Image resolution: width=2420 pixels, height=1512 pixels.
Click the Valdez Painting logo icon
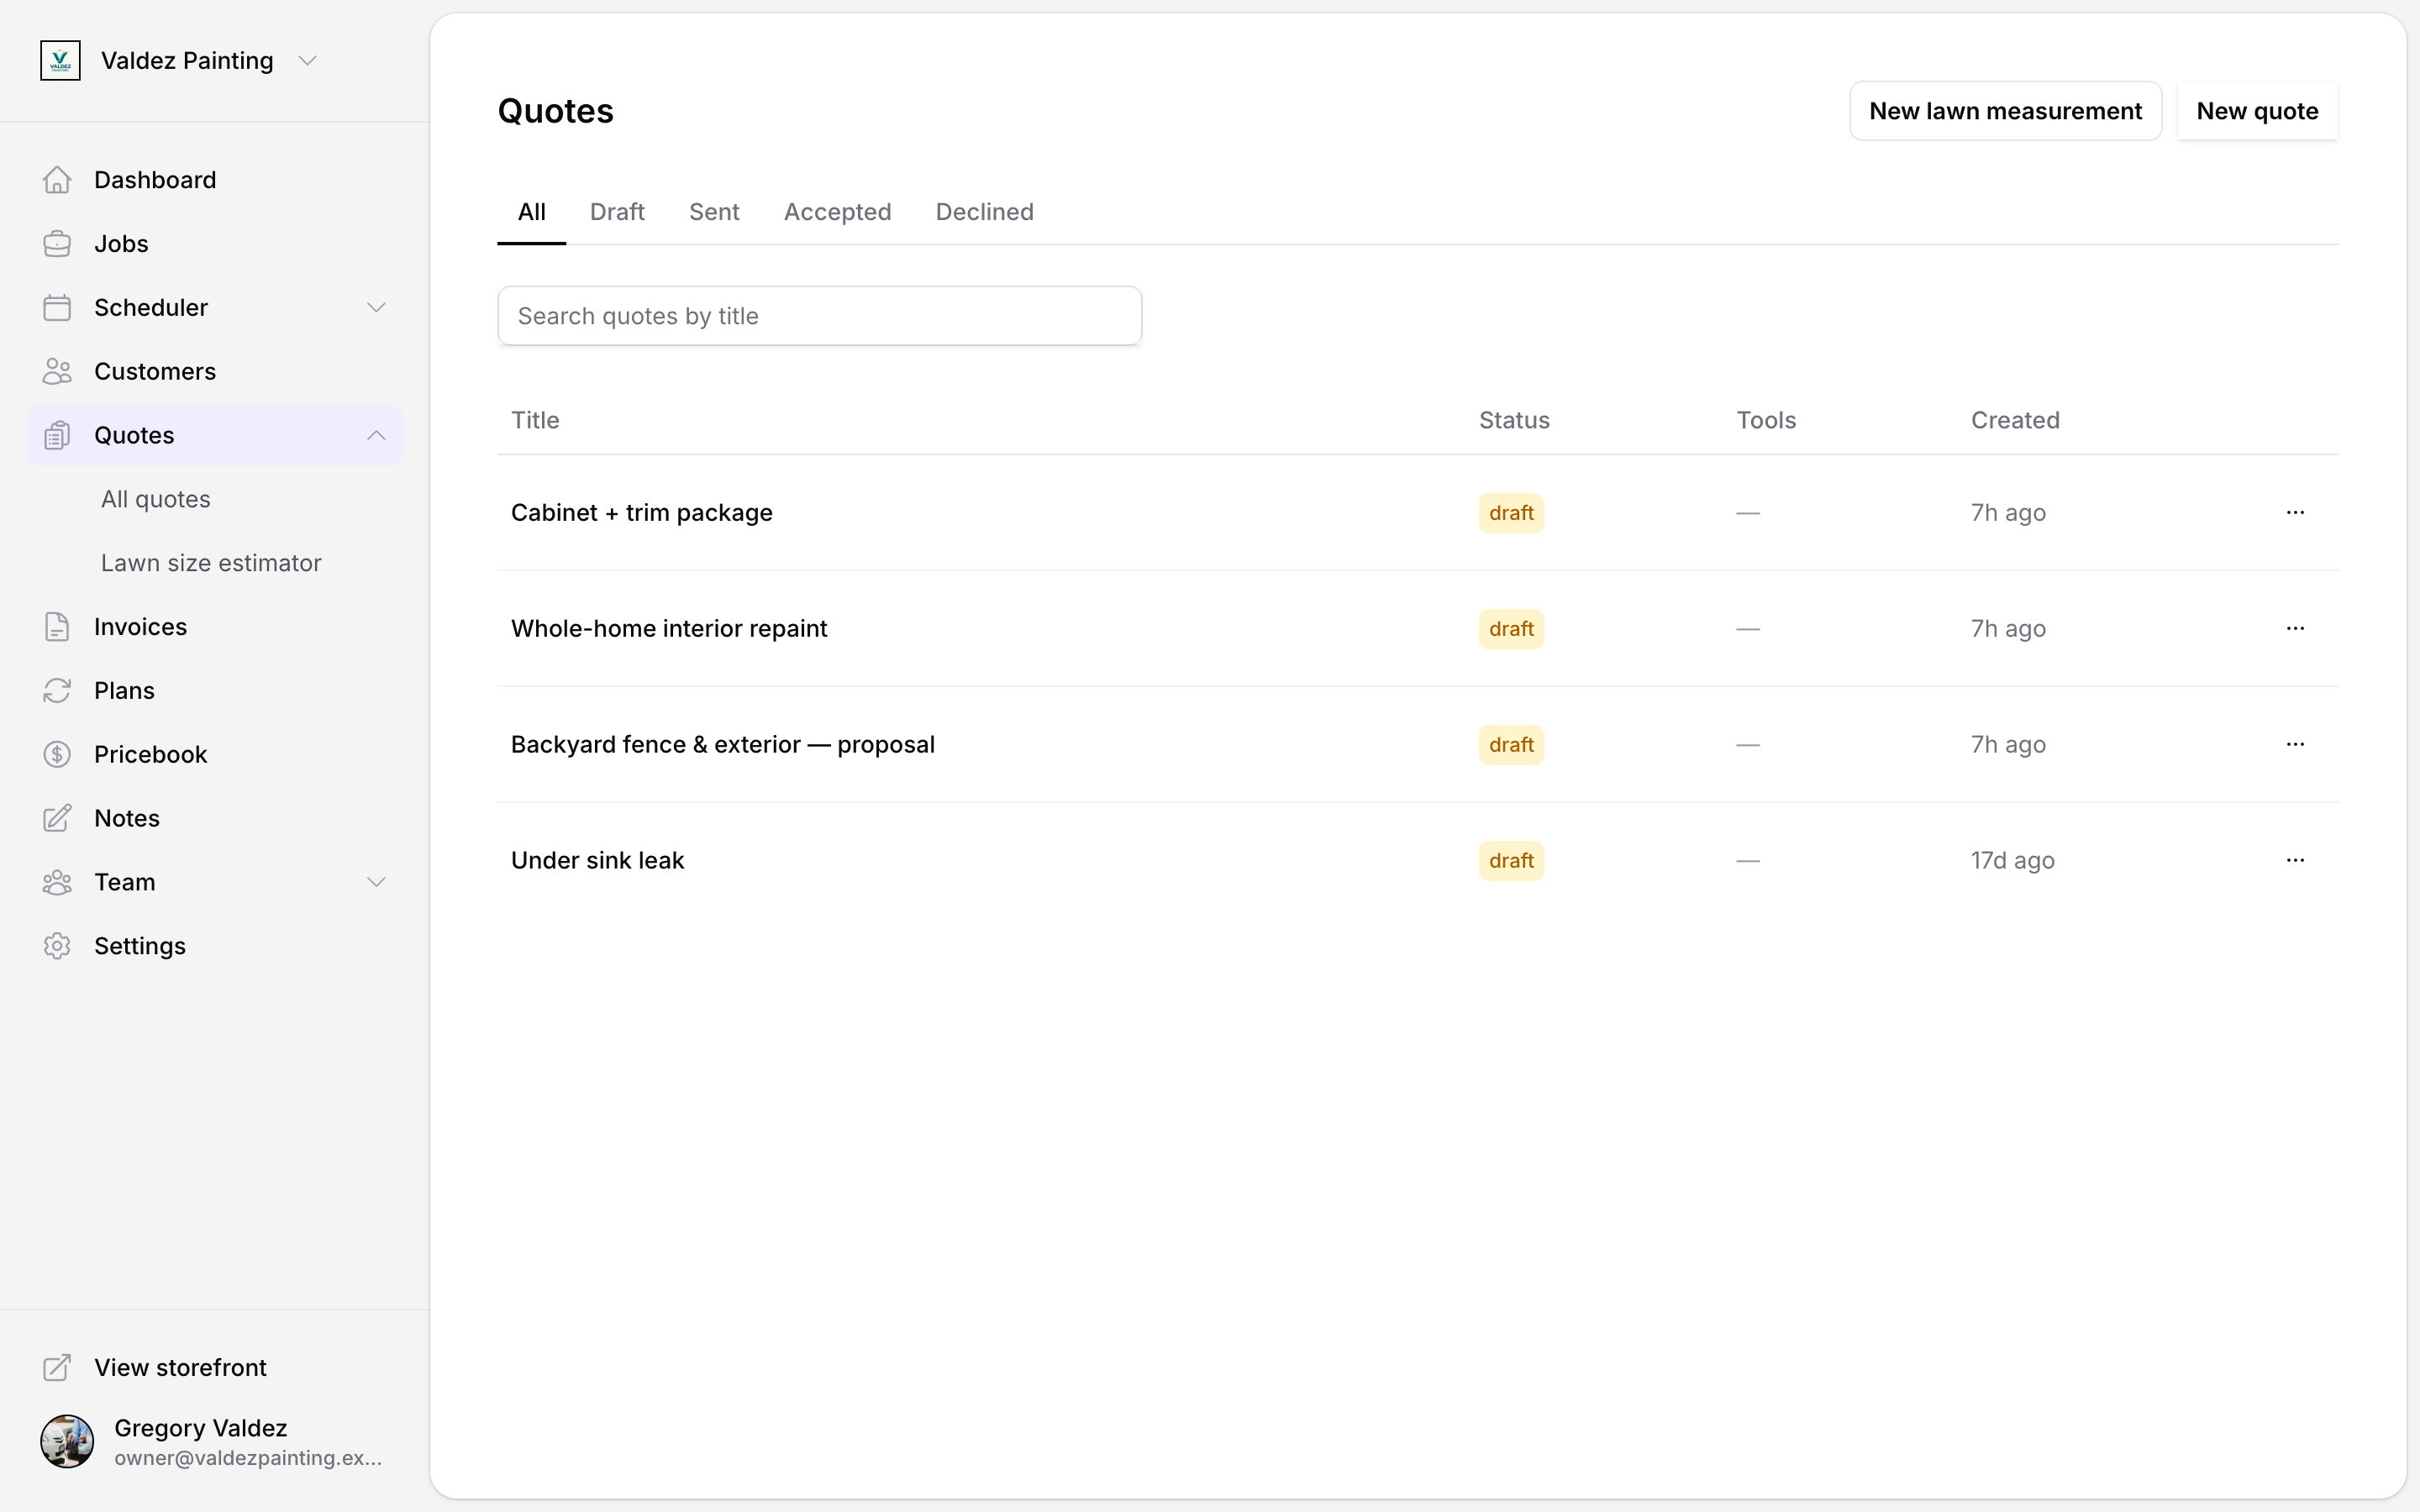[60, 61]
